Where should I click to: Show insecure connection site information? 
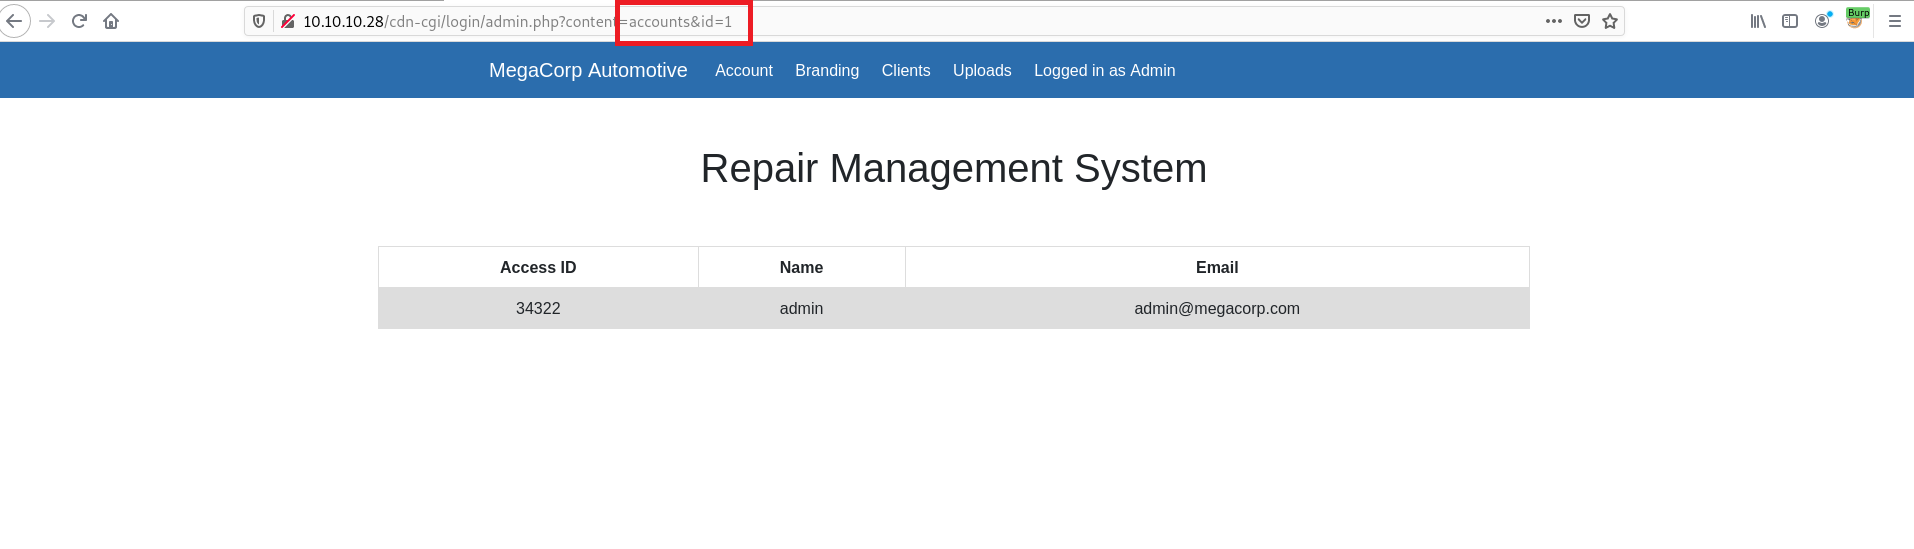point(288,21)
